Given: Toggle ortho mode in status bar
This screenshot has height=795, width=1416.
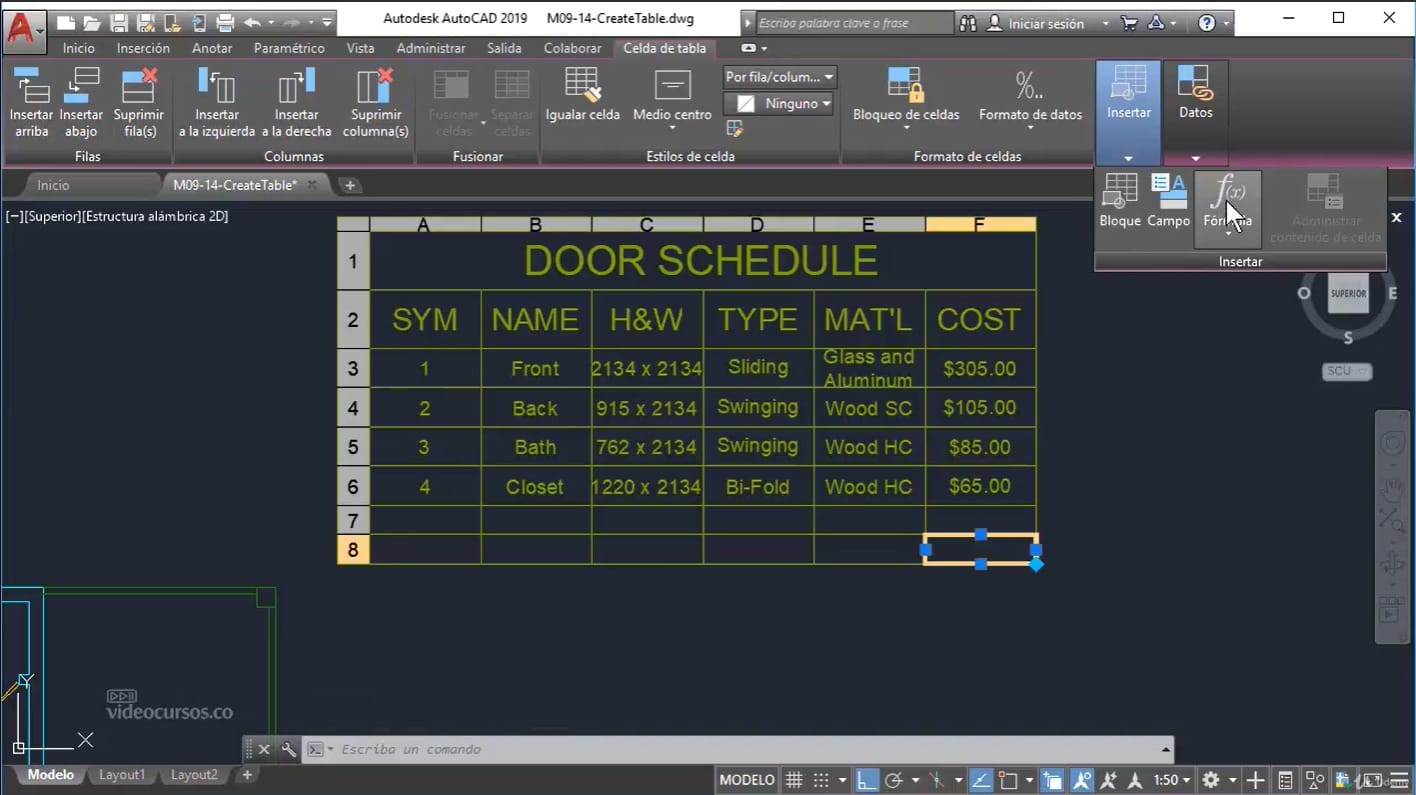Looking at the screenshot, I should (x=867, y=780).
